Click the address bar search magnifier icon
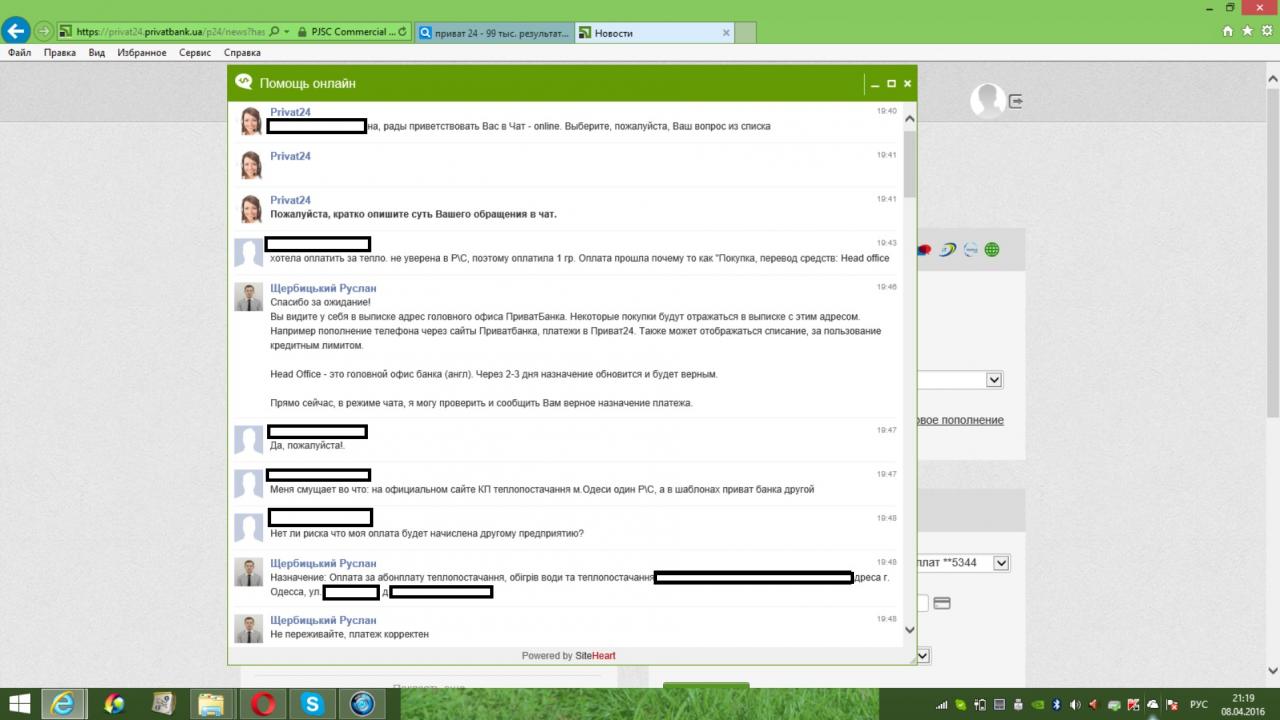This screenshot has width=1280, height=720. click(275, 32)
